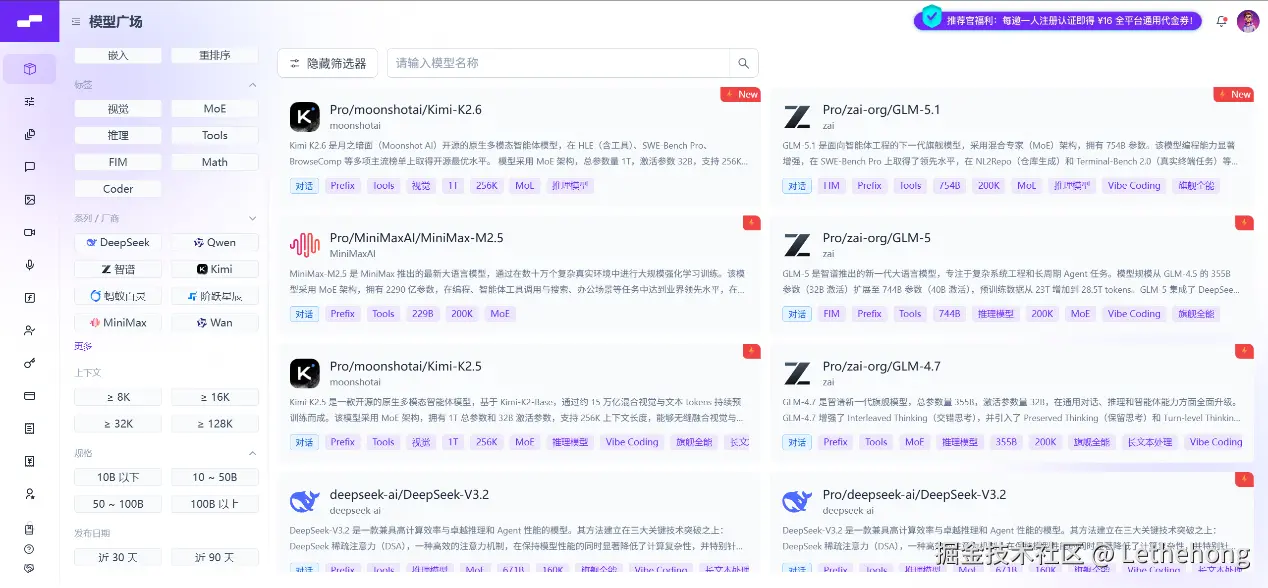
Task: Open the credit card icon in left sidebar
Action: (x=30, y=396)
